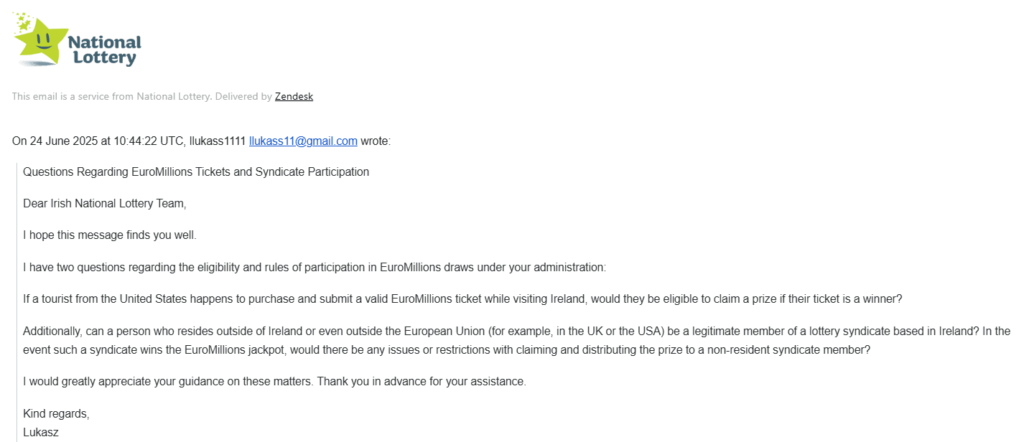
Task: Click the 'I have two questions' paragraph
Action: (x=314, y=267)
